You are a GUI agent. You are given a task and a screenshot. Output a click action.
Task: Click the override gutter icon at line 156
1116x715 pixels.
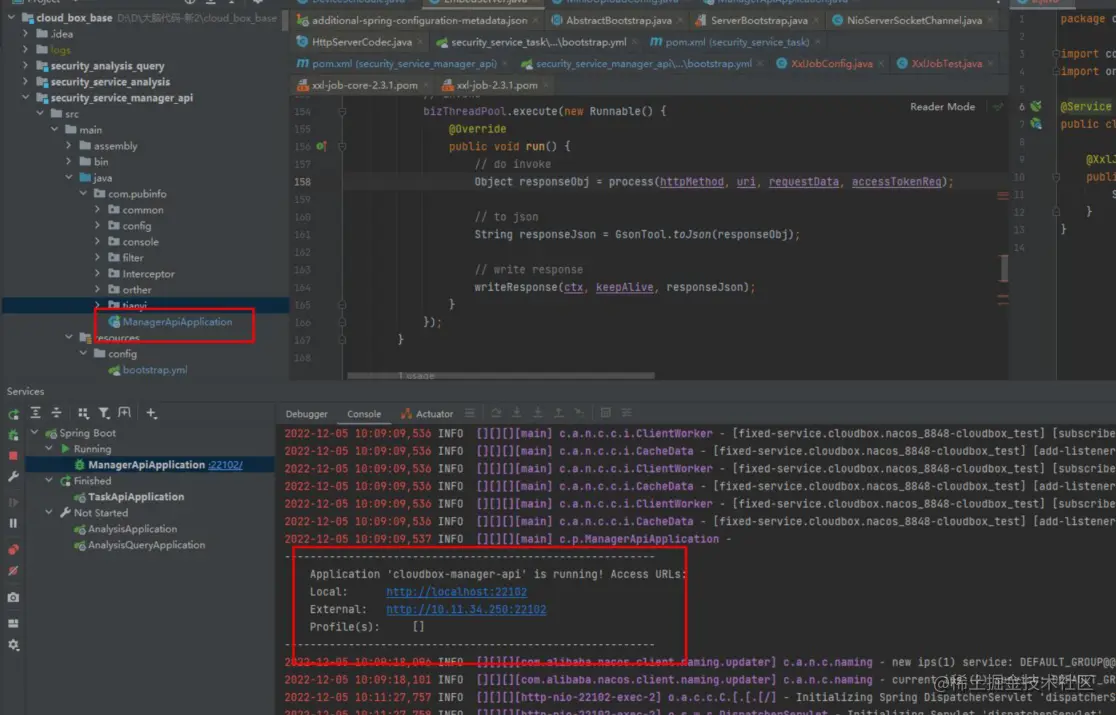[x=322, y=147]
